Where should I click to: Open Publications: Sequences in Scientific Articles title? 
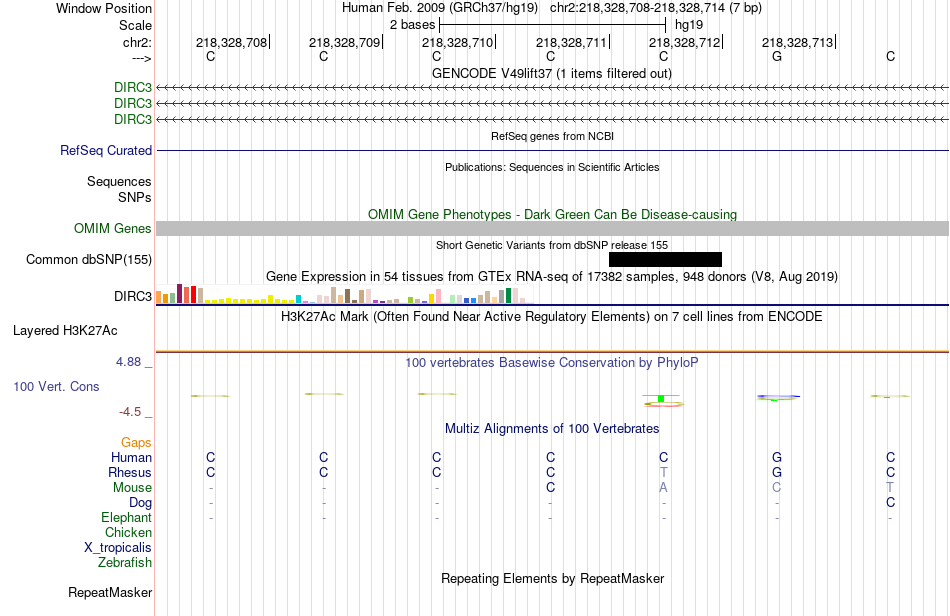click(x=552, y=167)
